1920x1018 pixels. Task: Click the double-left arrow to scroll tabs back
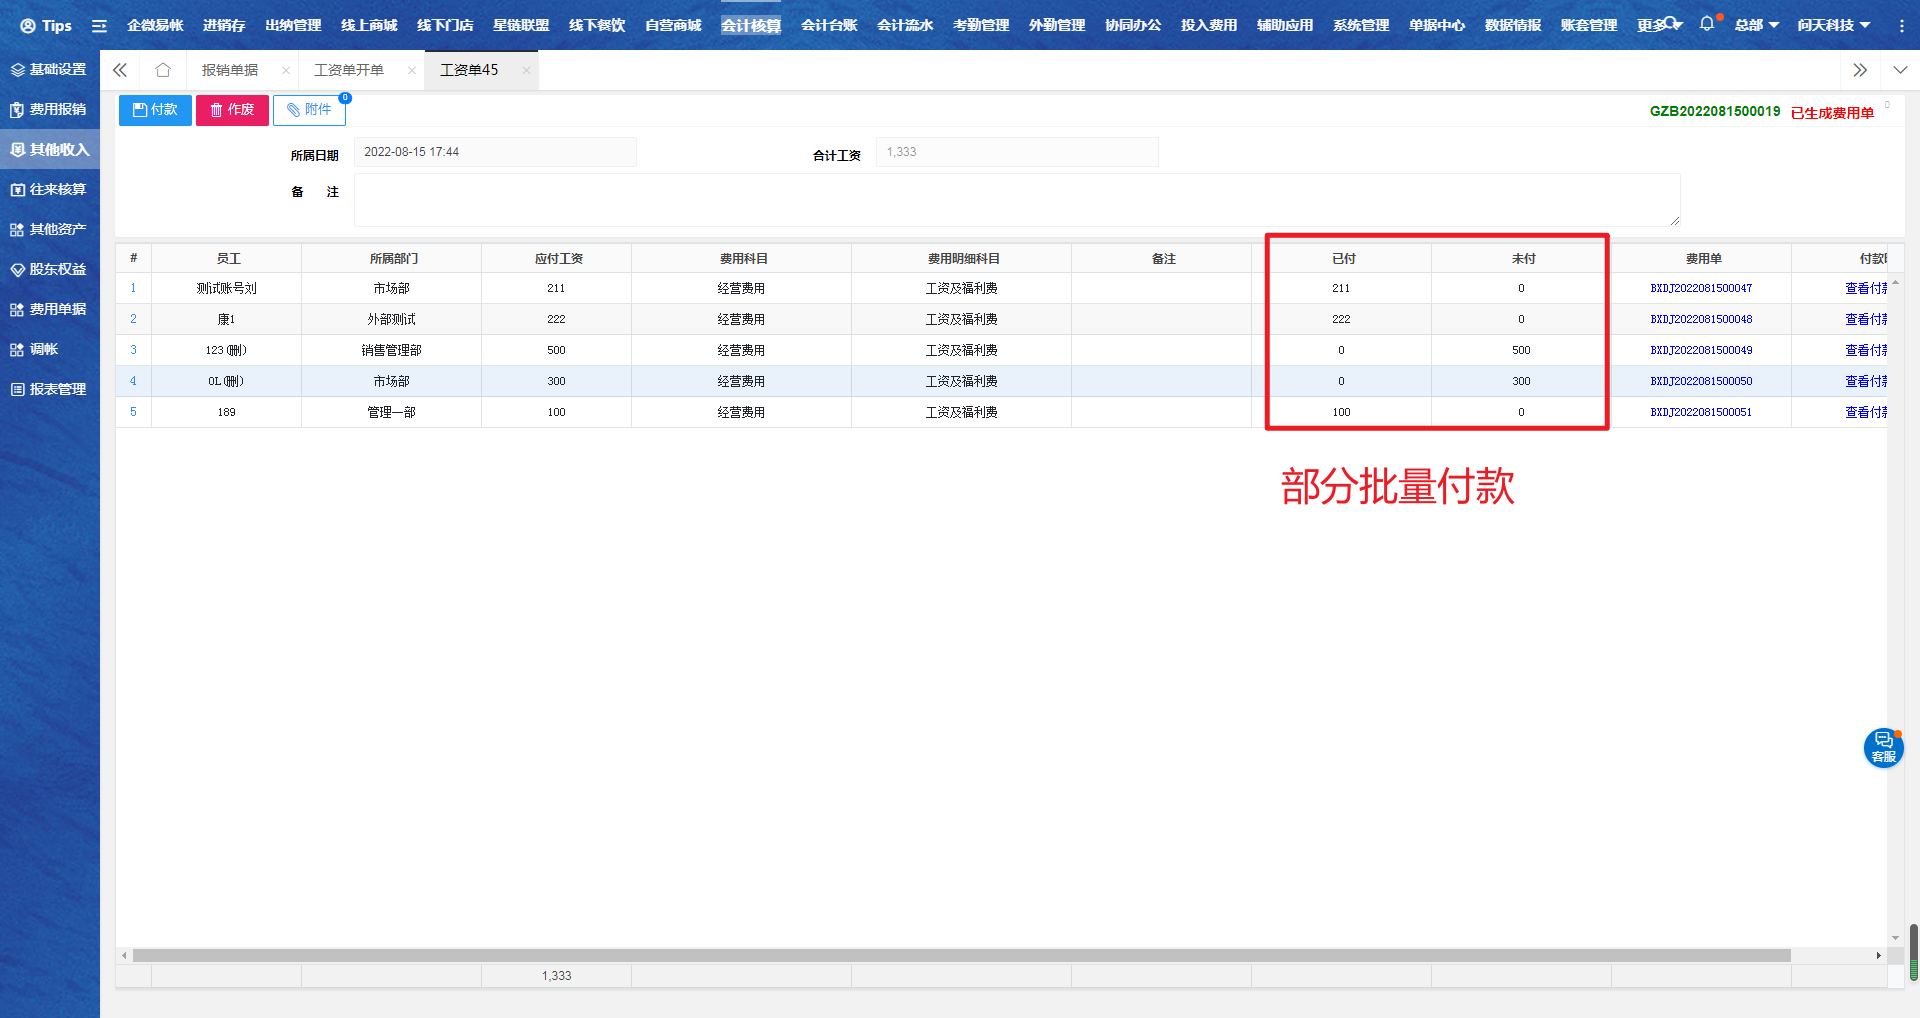pos(120,70)
